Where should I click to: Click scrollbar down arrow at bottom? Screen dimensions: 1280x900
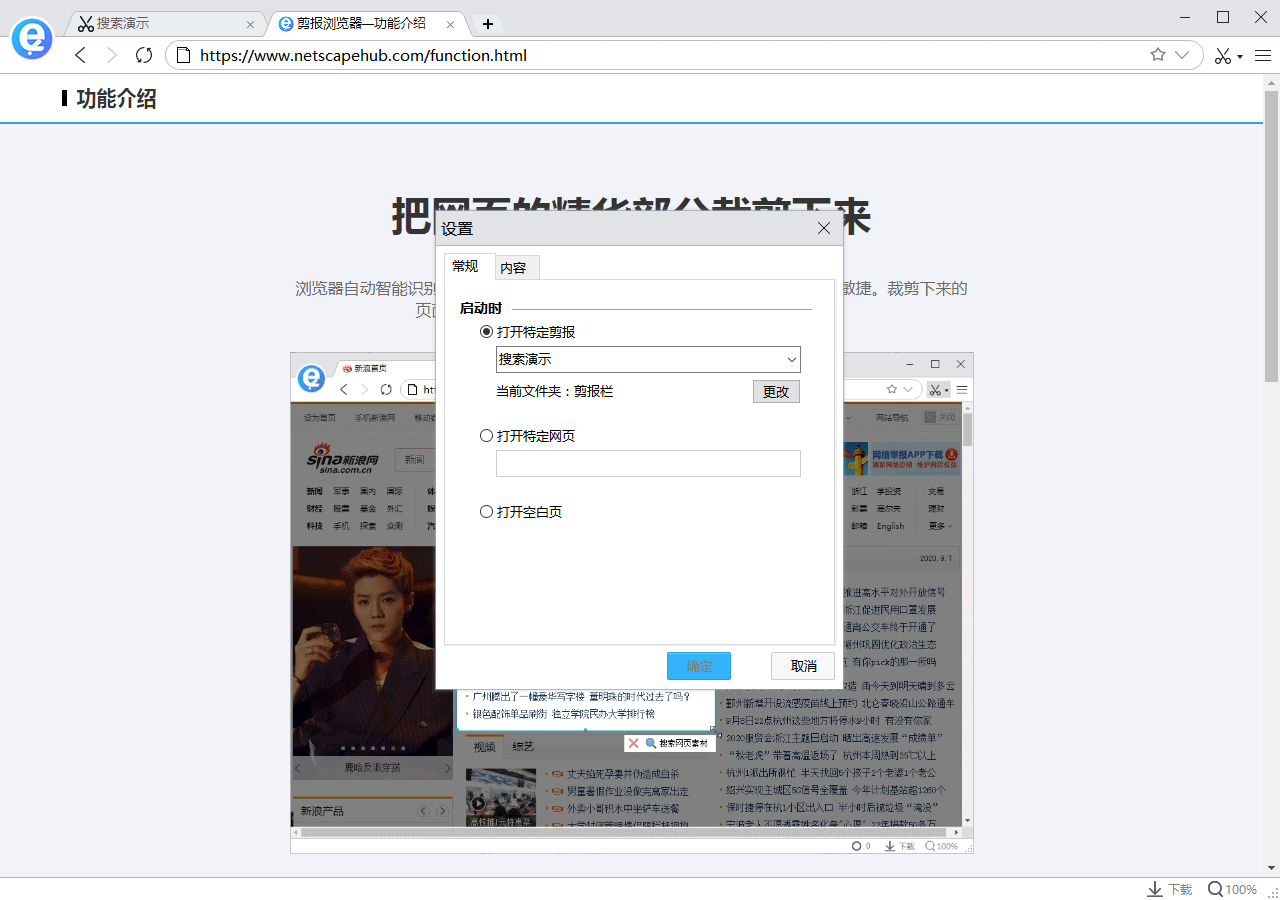click(x=1271, y=868)
